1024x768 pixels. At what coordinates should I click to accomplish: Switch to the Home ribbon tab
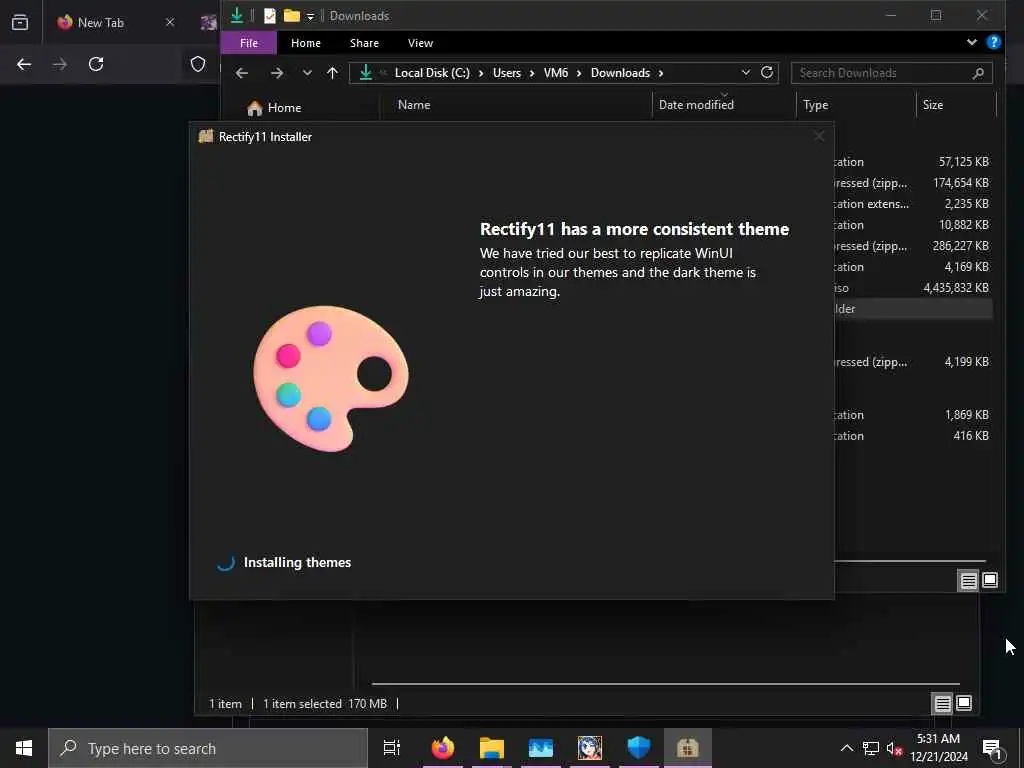pos(306,43)
